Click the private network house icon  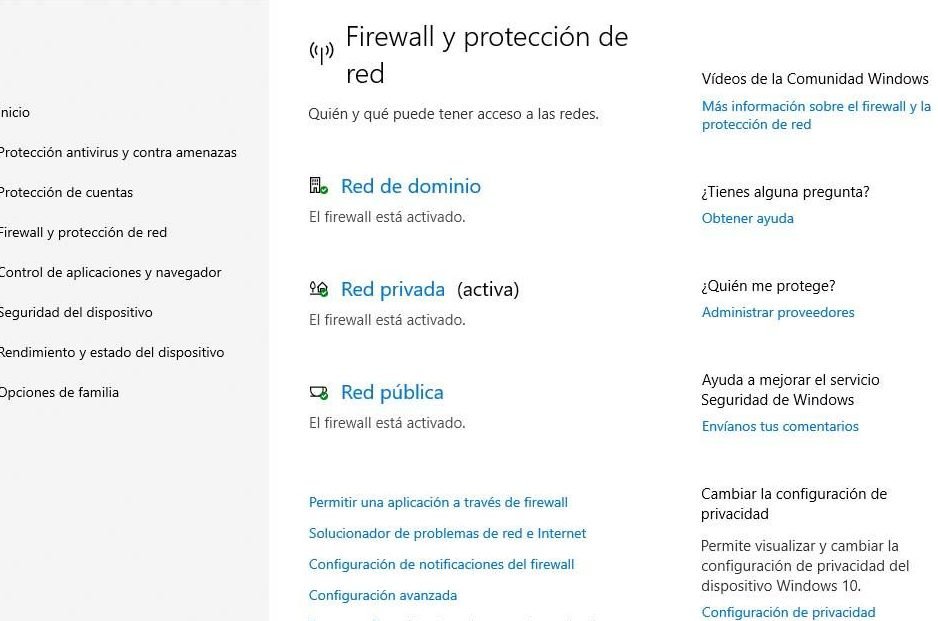point(318,289)
